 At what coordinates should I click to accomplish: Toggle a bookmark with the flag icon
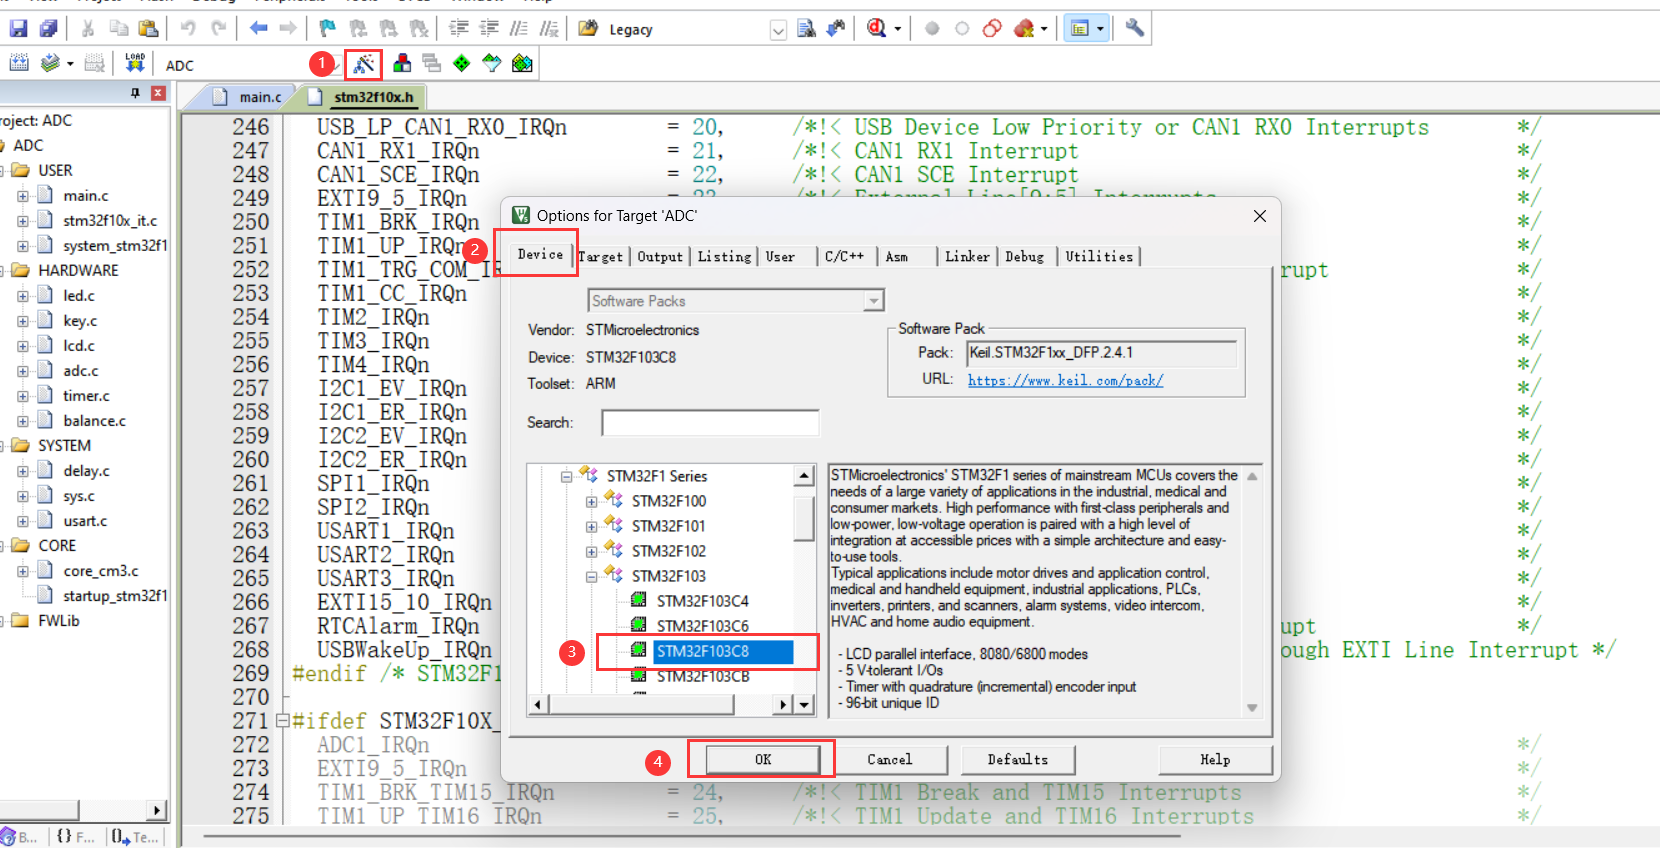click(x=327, y=28)
